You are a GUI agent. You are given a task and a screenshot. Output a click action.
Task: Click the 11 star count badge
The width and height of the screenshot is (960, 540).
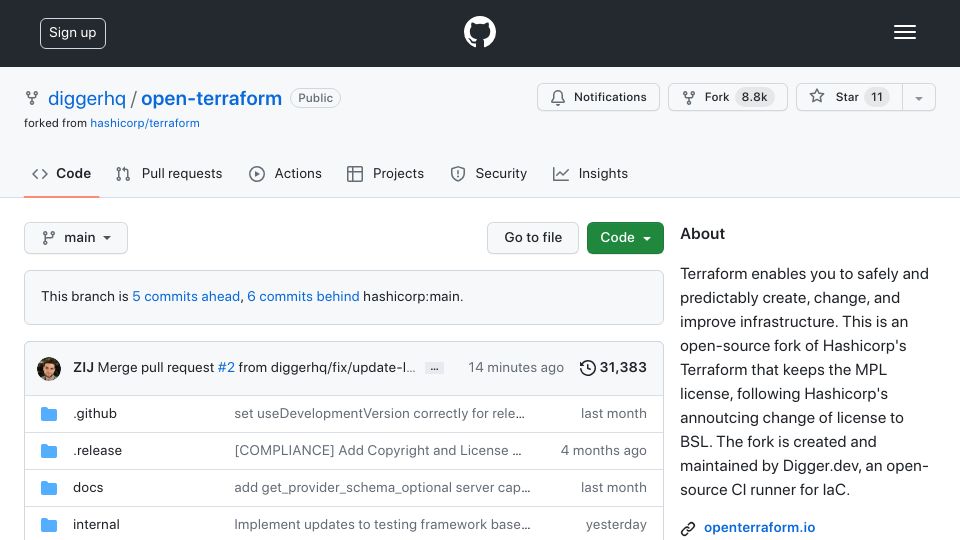(877, 97)
